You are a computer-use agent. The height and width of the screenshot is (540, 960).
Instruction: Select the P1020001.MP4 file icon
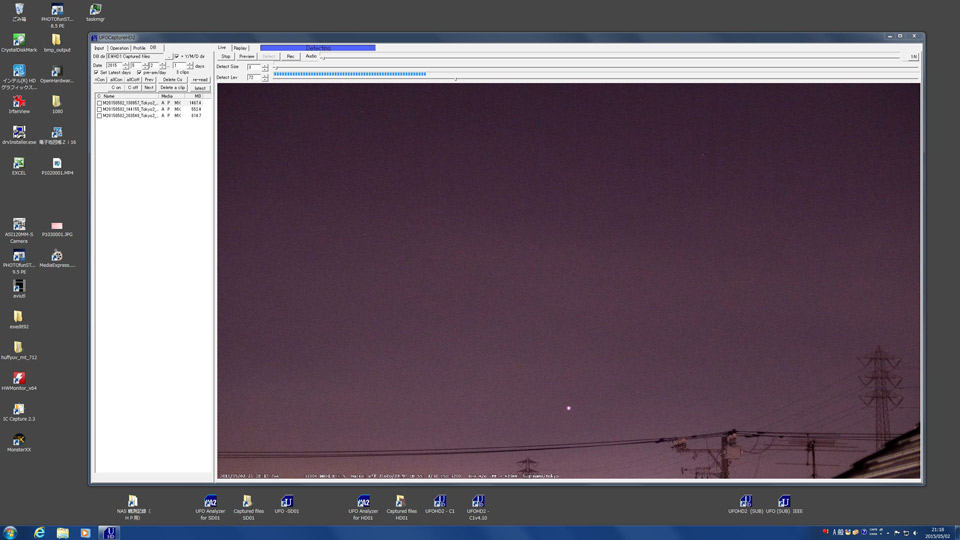pyautogui.click(x=57, y=166)
